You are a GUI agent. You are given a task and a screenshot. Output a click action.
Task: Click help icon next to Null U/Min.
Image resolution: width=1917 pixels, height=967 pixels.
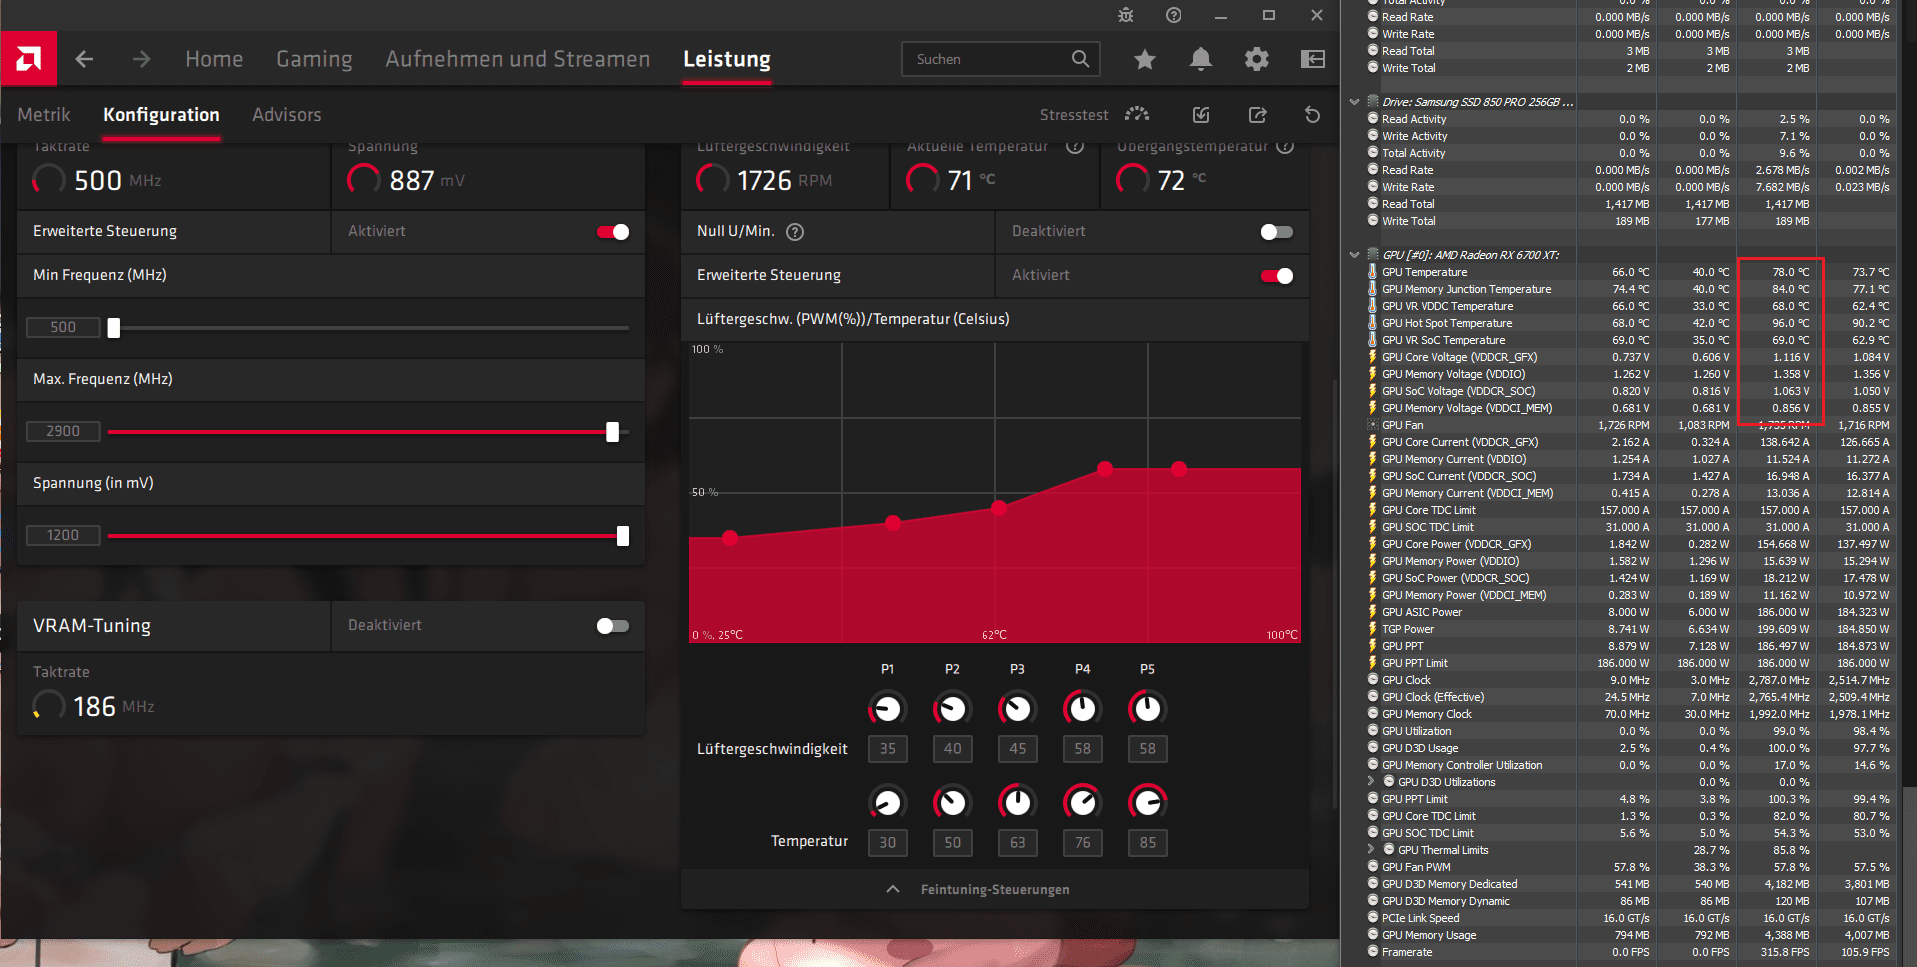795,232
